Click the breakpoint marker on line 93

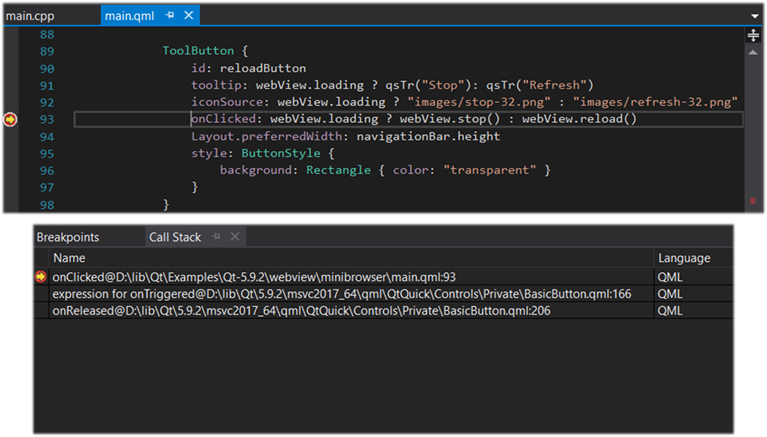[11, 119]
